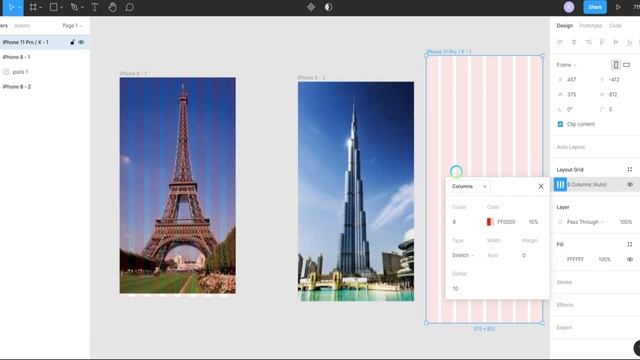This screenshot has height=360, width=640.
Task: Open the Page 1 dropdown
Action: pos(72,26)
